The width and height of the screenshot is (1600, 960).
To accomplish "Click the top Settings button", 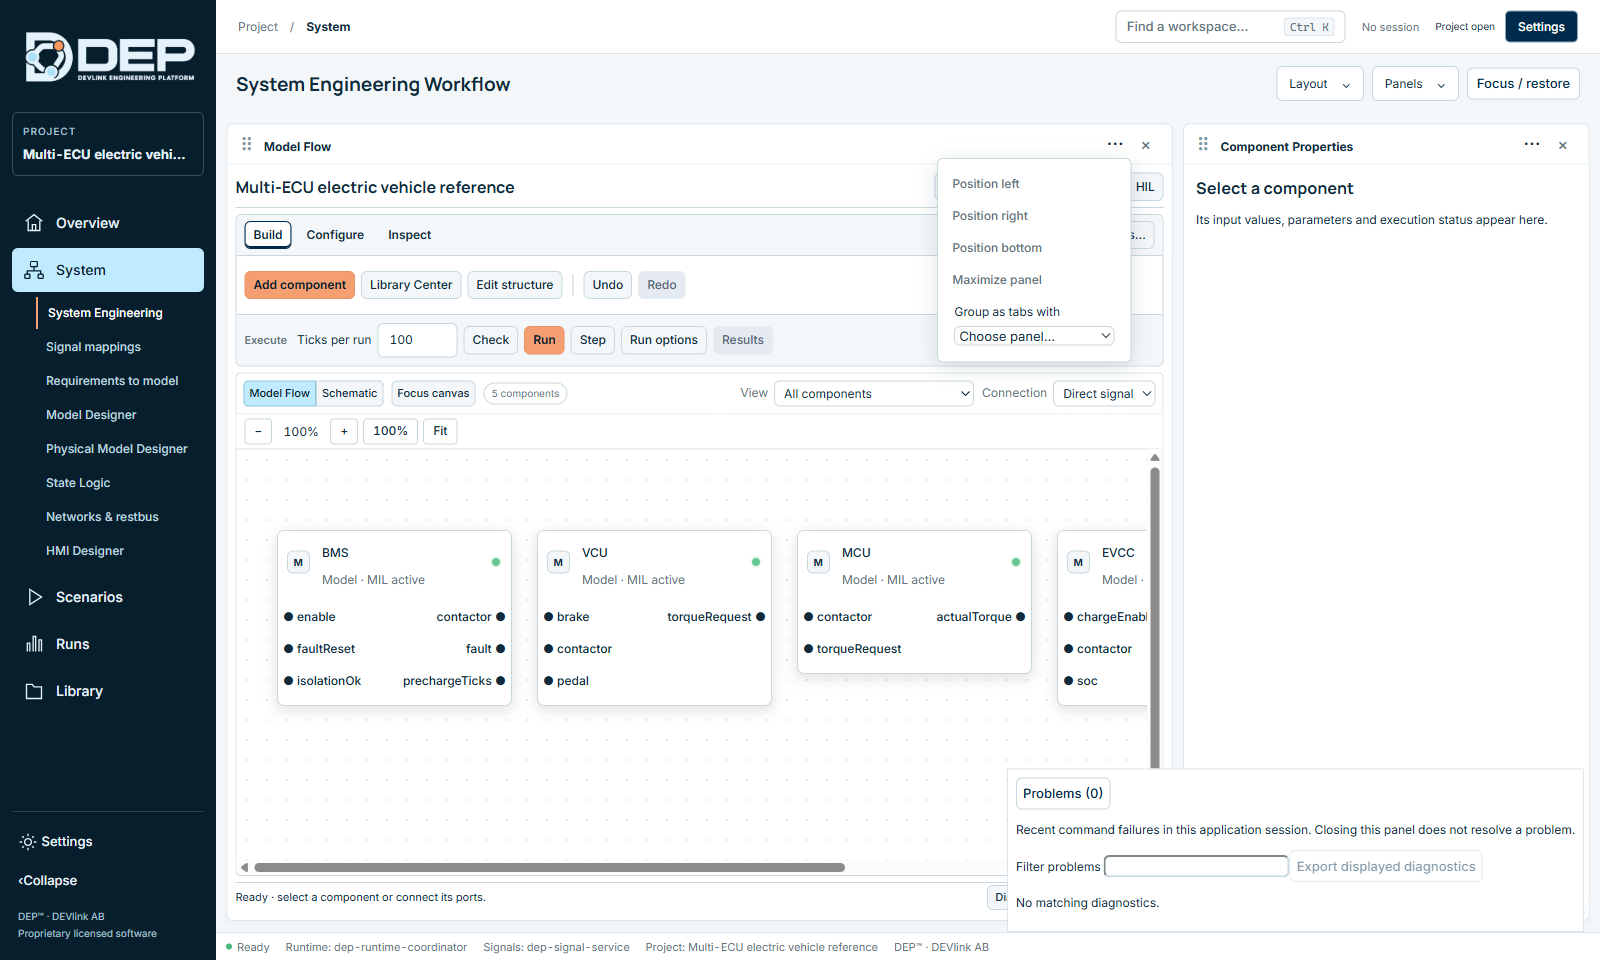I will tap(1541, 27).
